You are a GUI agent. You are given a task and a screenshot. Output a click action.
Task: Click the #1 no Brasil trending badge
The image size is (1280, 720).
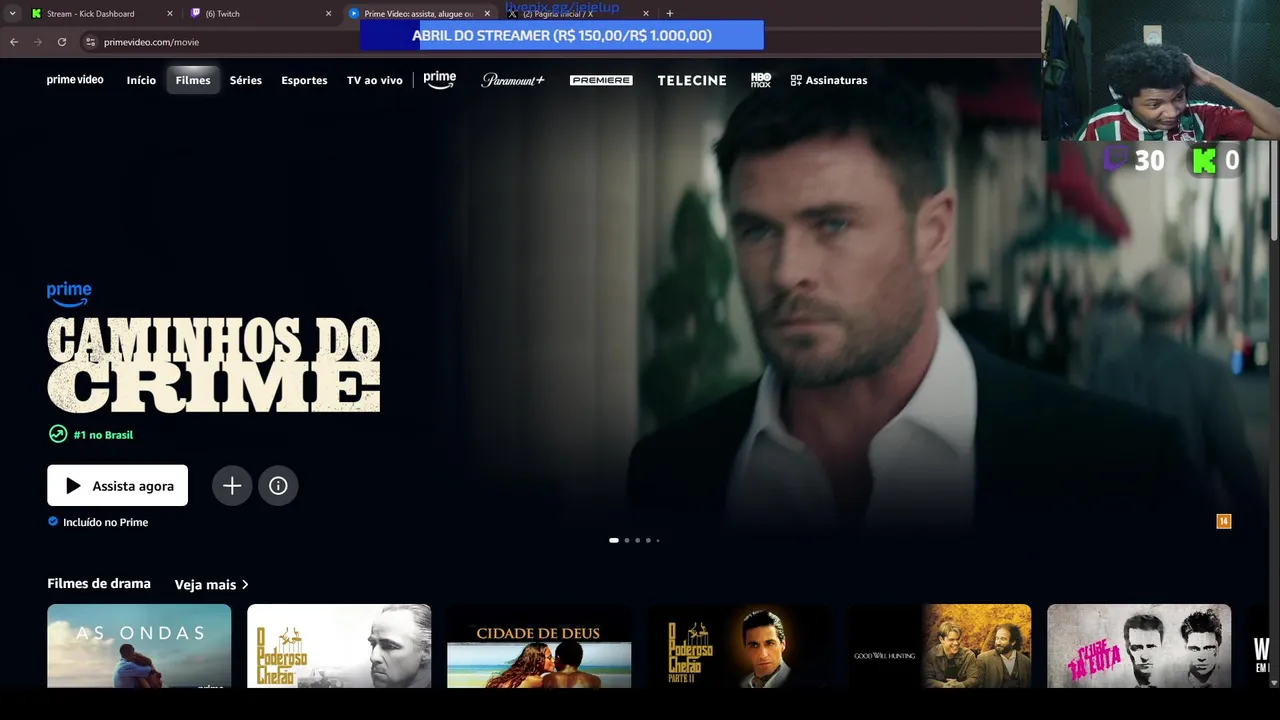tap(91, 434)
